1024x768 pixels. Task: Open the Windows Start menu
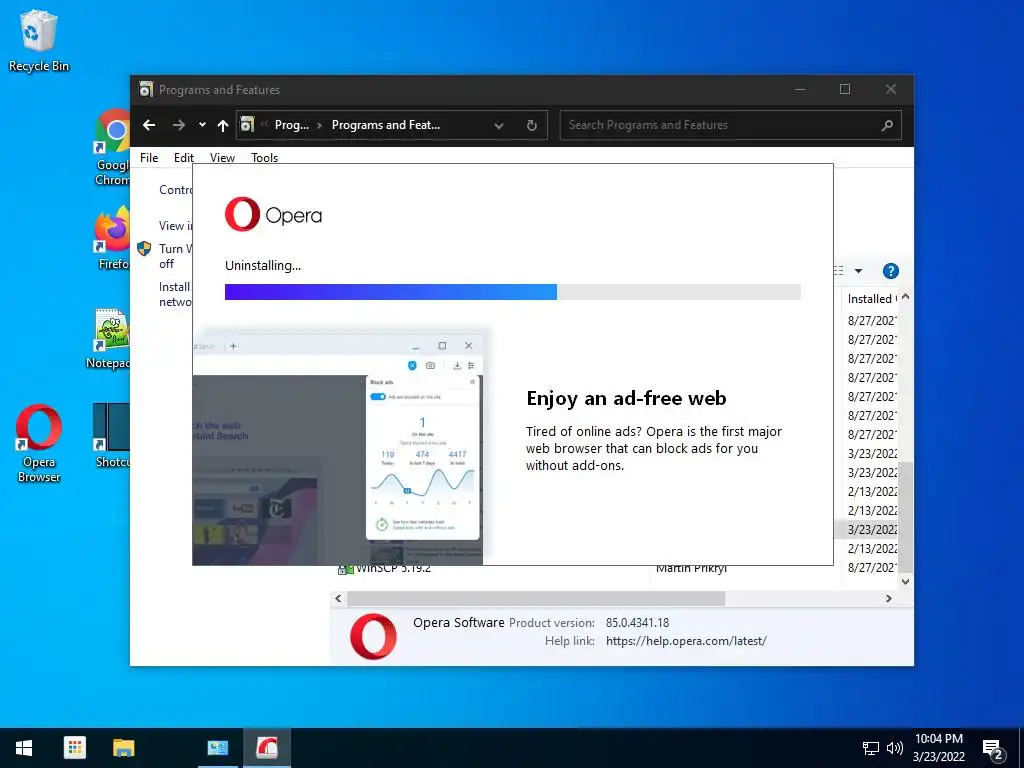pos(24,748)
